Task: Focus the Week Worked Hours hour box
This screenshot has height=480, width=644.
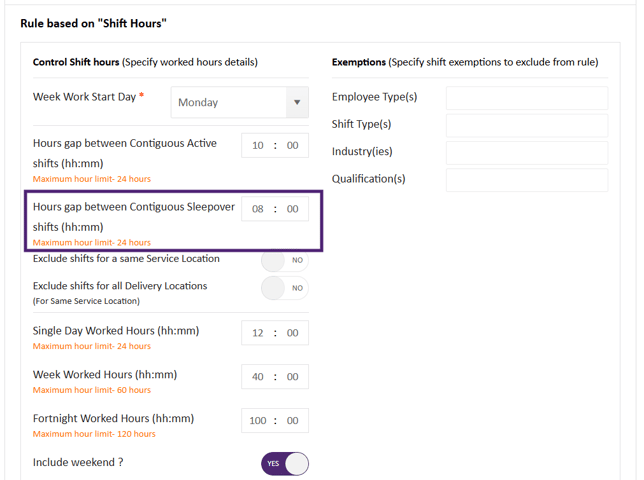Action: click(x=258, y=377)
